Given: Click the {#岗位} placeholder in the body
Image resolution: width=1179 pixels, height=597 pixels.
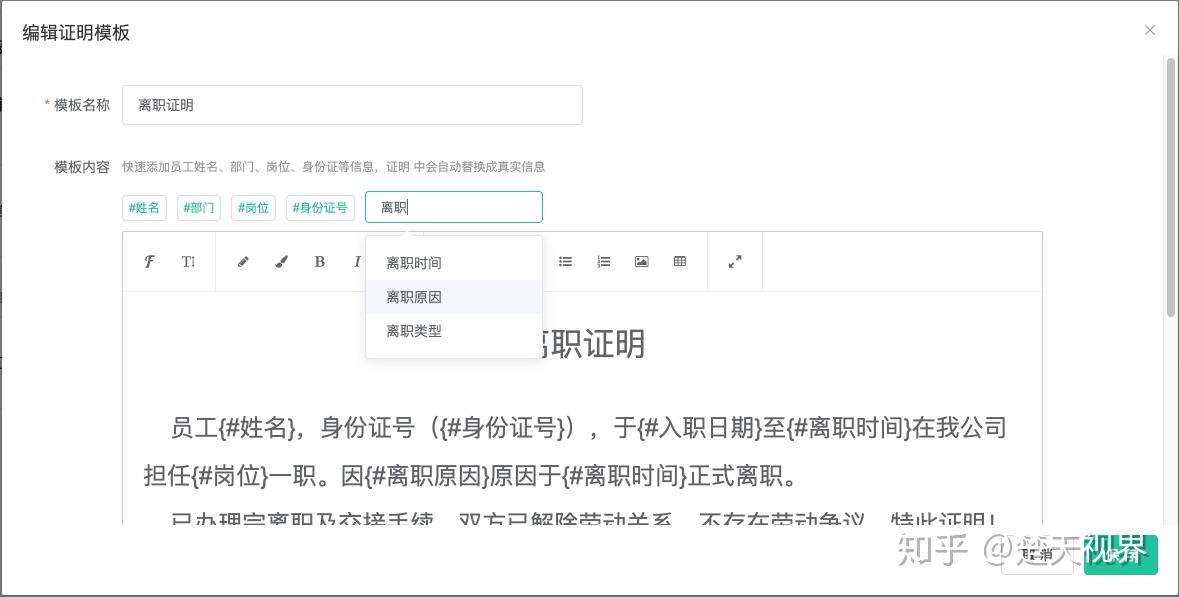Looking at the screenshot, I should 229,476.
